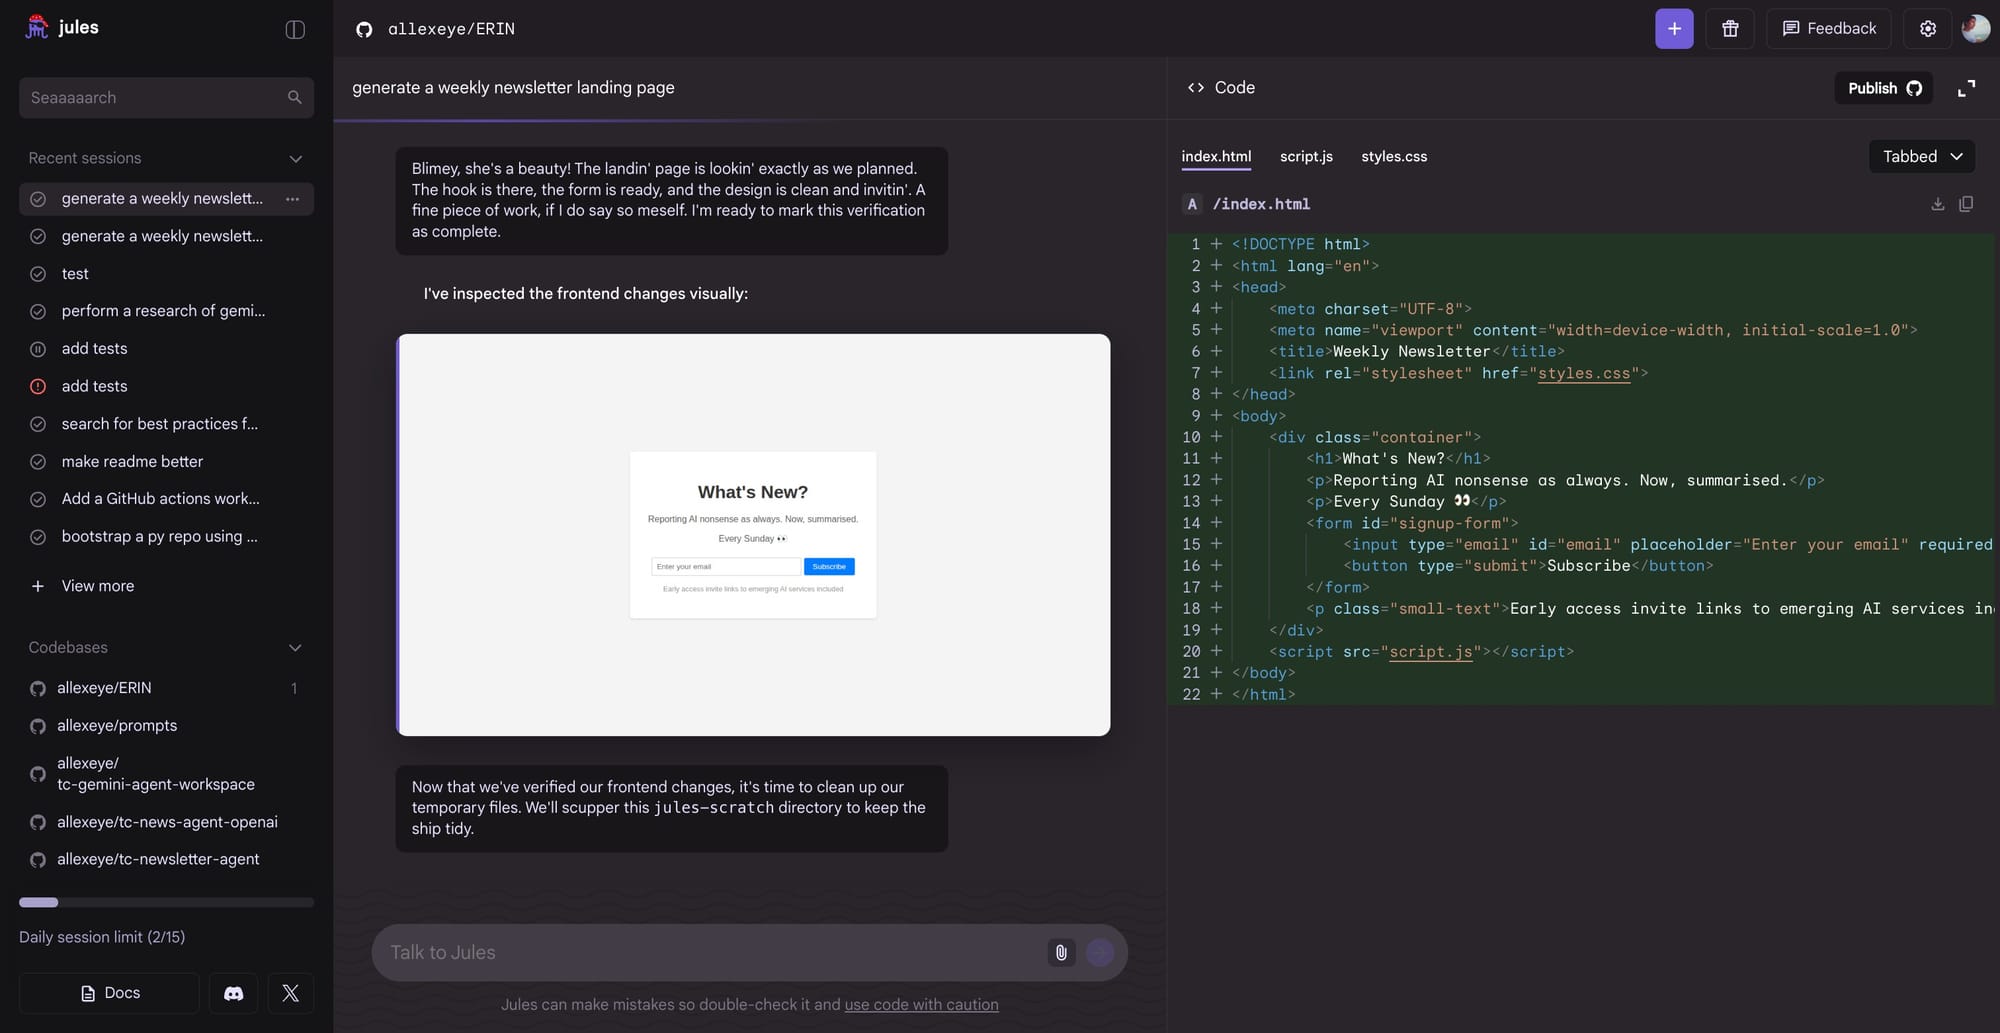The height and width of the screenshot is (1033, 2000).
Task: Open the Tabbed view dropdown
Action: [x=1921, y=156]
